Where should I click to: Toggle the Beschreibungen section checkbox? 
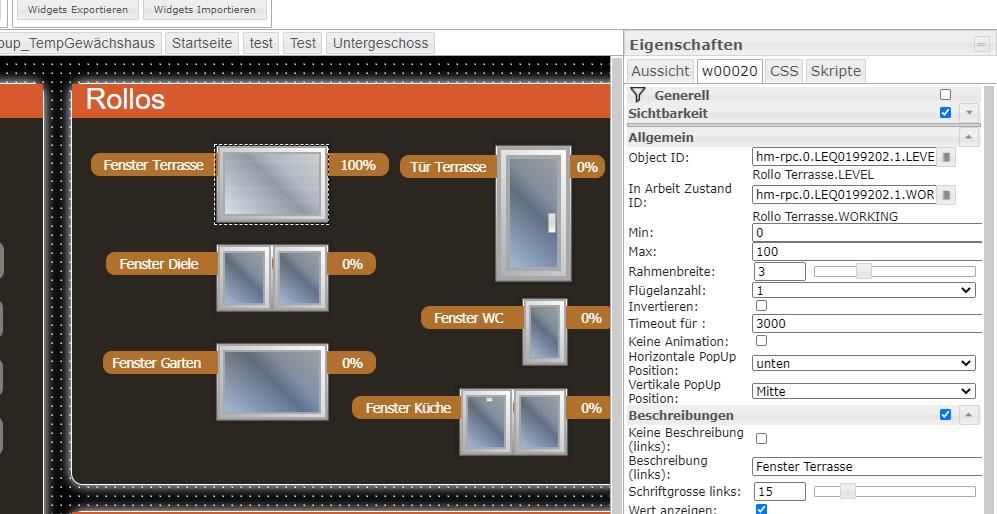coord(945,415)
